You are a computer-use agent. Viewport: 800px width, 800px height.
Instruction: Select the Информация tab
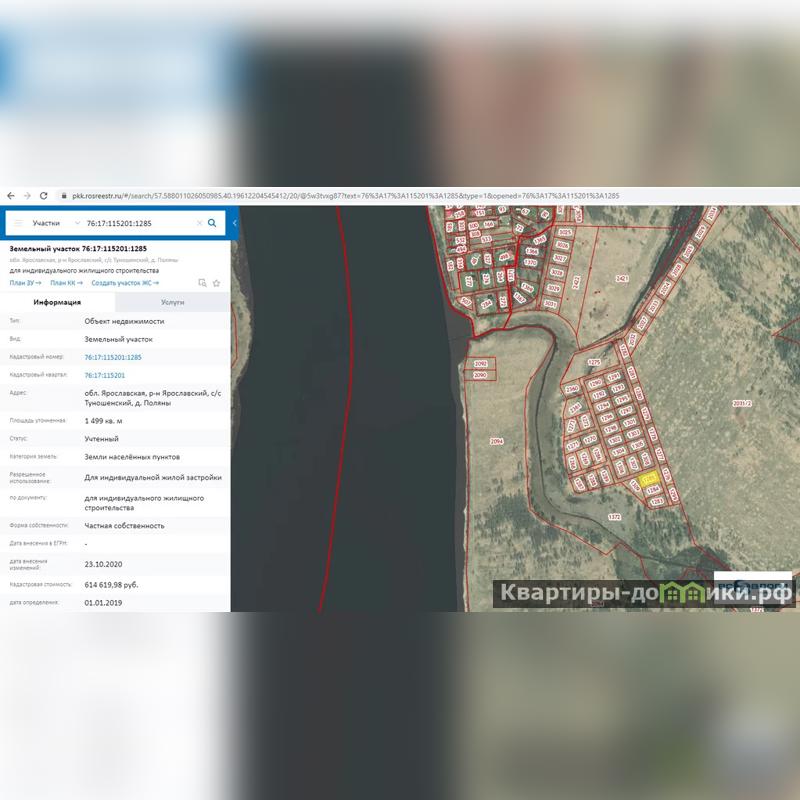(57, 302)
